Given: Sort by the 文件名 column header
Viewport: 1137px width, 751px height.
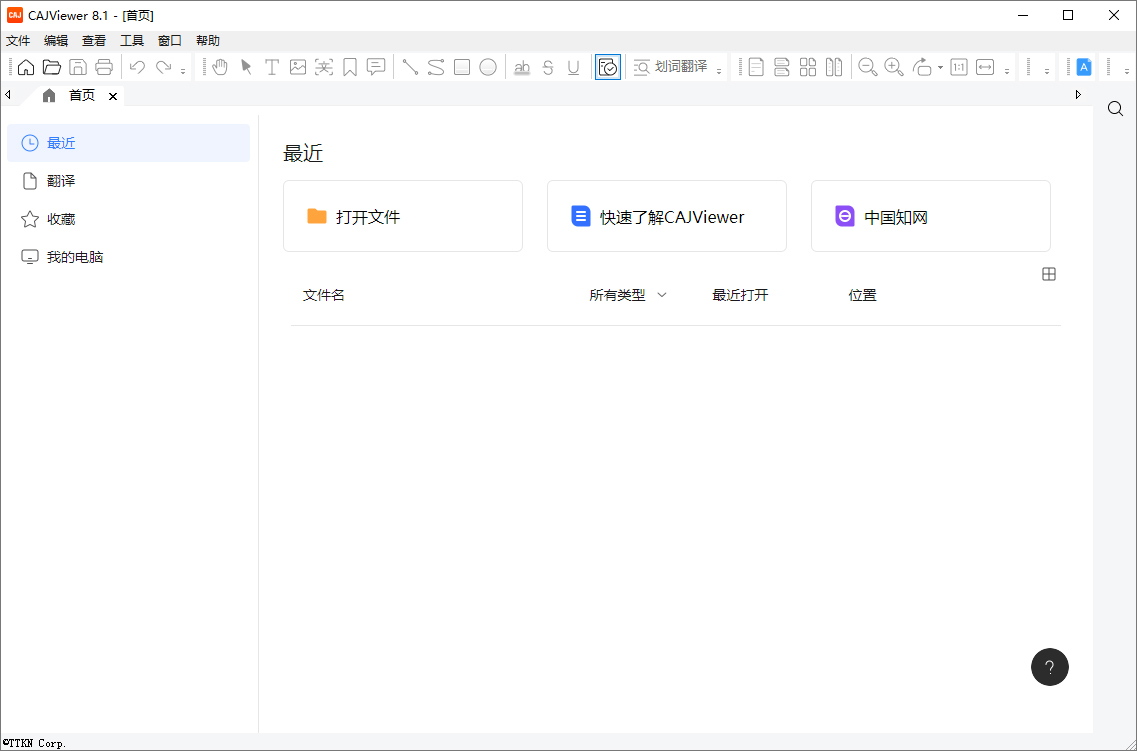Looking at the screenshot, I should 323,295.
